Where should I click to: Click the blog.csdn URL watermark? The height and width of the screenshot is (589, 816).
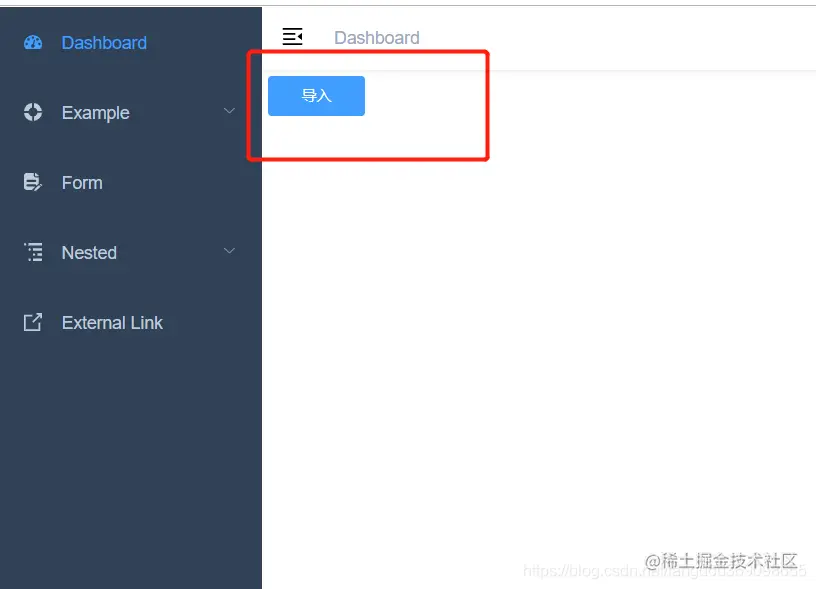665,571
